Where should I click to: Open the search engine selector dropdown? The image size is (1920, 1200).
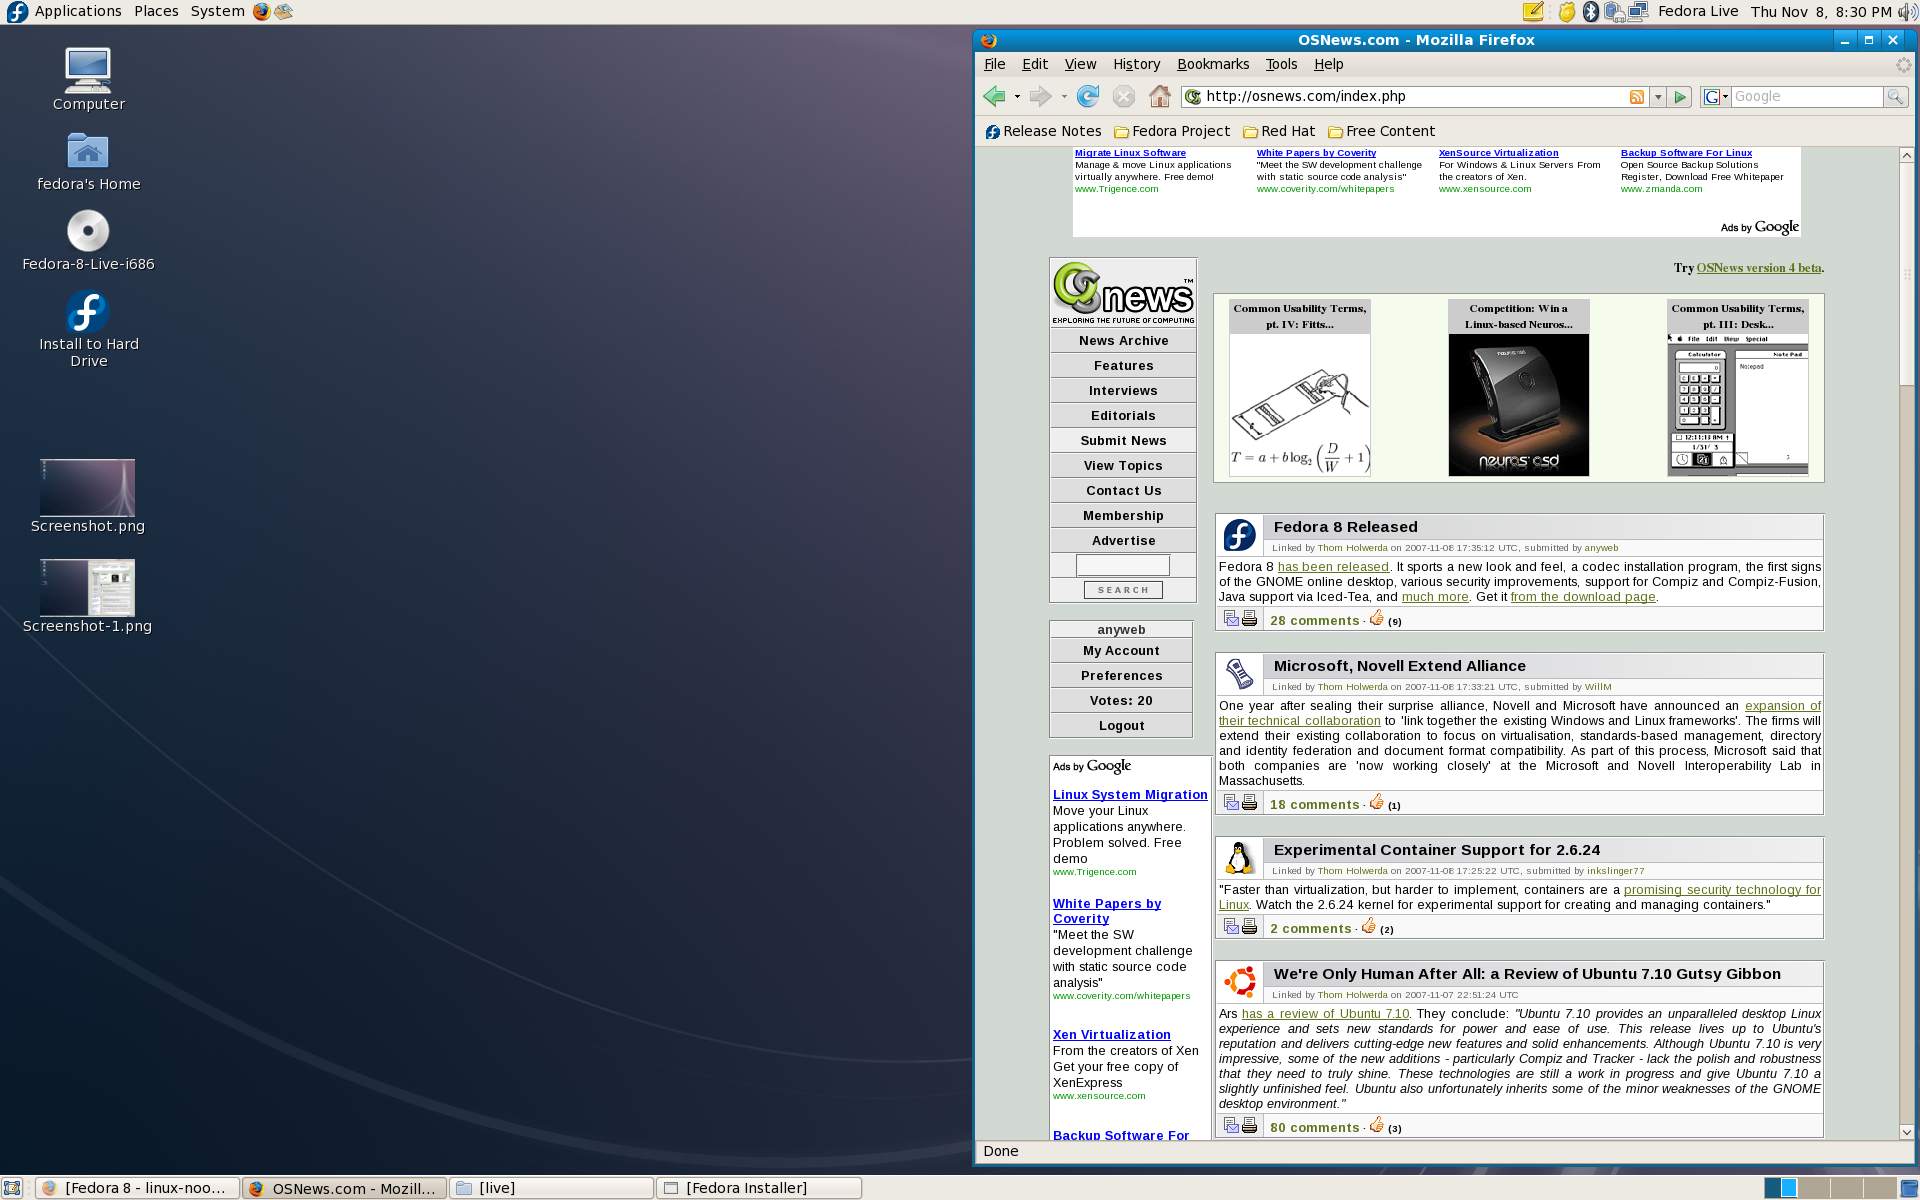(1716, 97)
